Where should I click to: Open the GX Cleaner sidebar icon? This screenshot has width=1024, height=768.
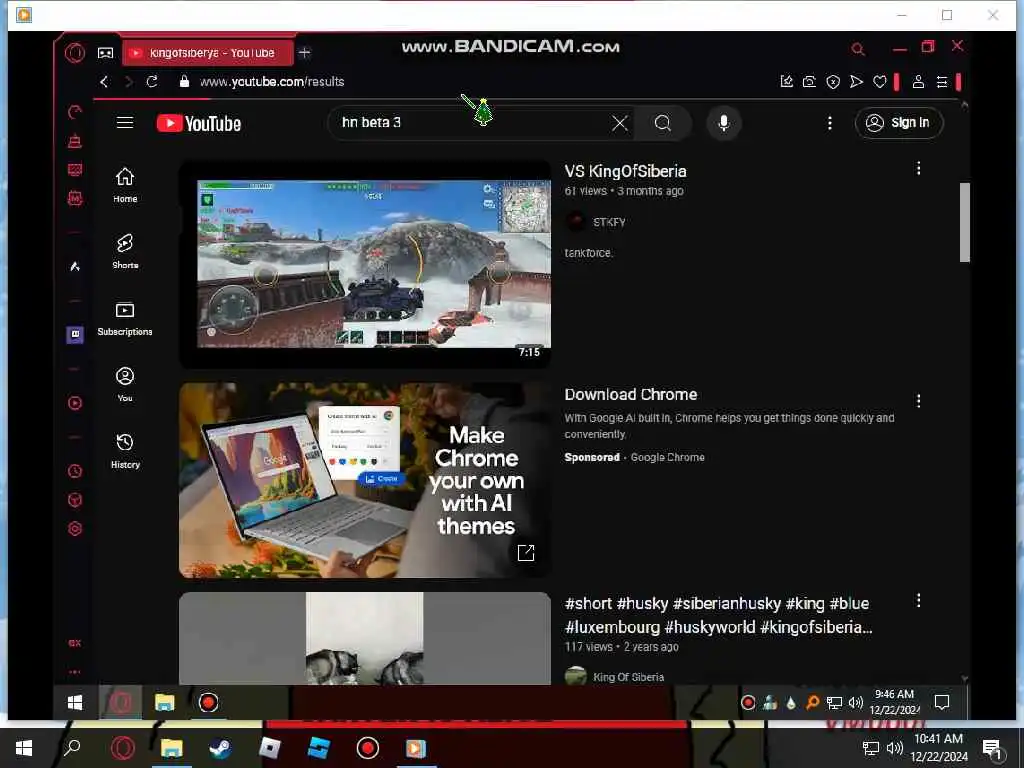(75, 140)
